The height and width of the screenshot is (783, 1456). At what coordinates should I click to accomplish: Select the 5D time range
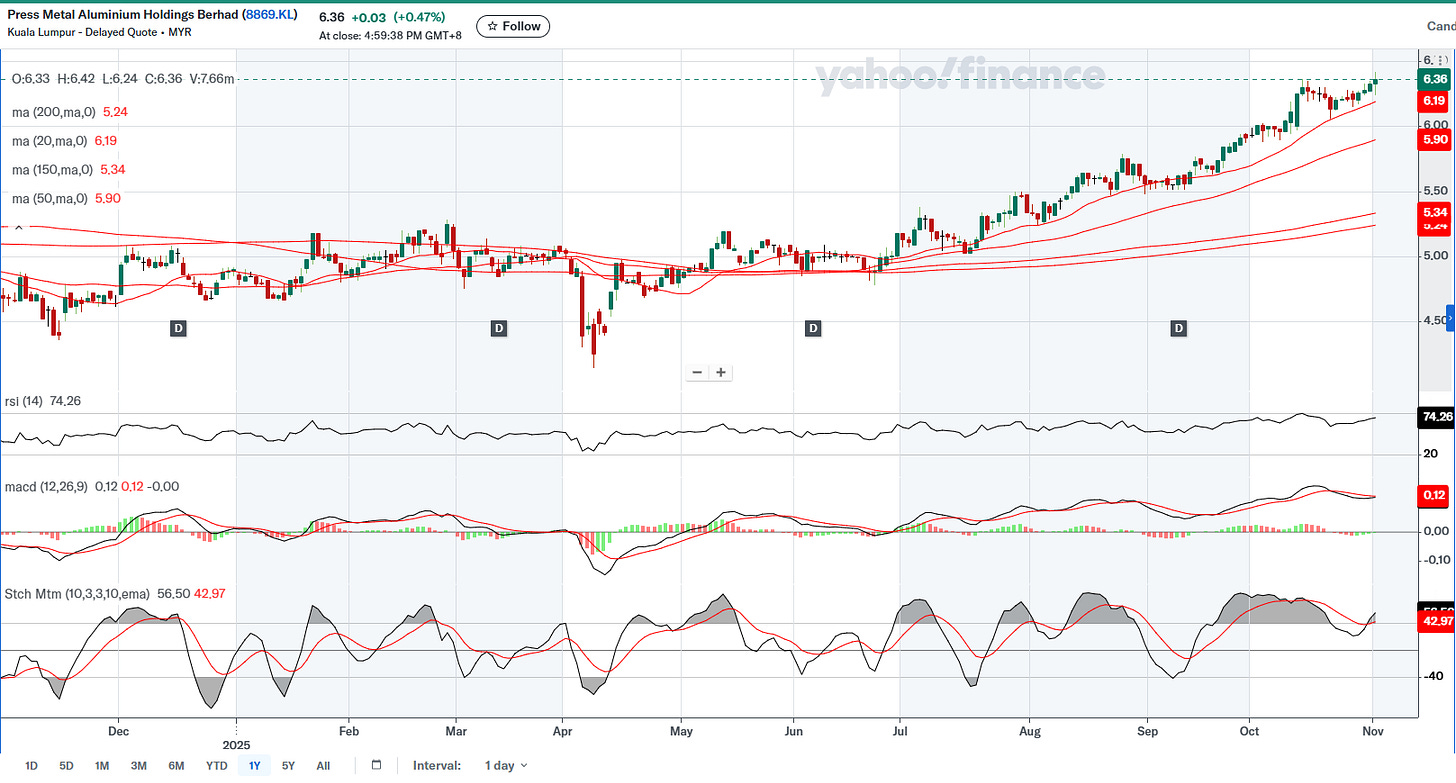(x=66, y=765)
